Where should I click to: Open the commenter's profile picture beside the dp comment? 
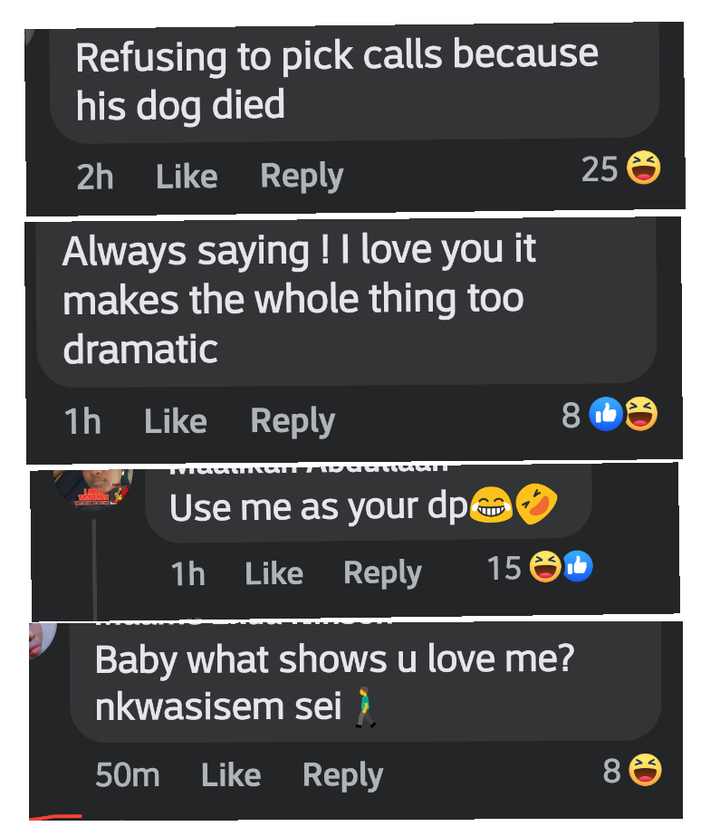93,488
